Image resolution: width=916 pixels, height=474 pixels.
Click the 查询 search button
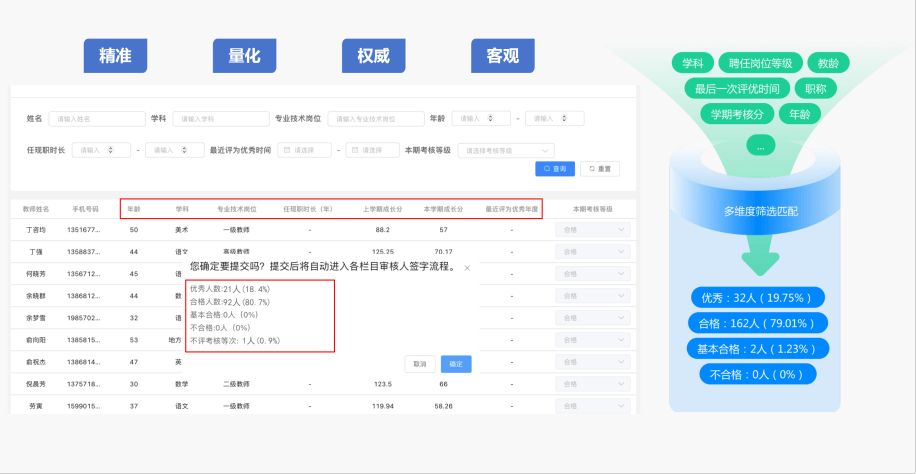[x=554, y=169]
